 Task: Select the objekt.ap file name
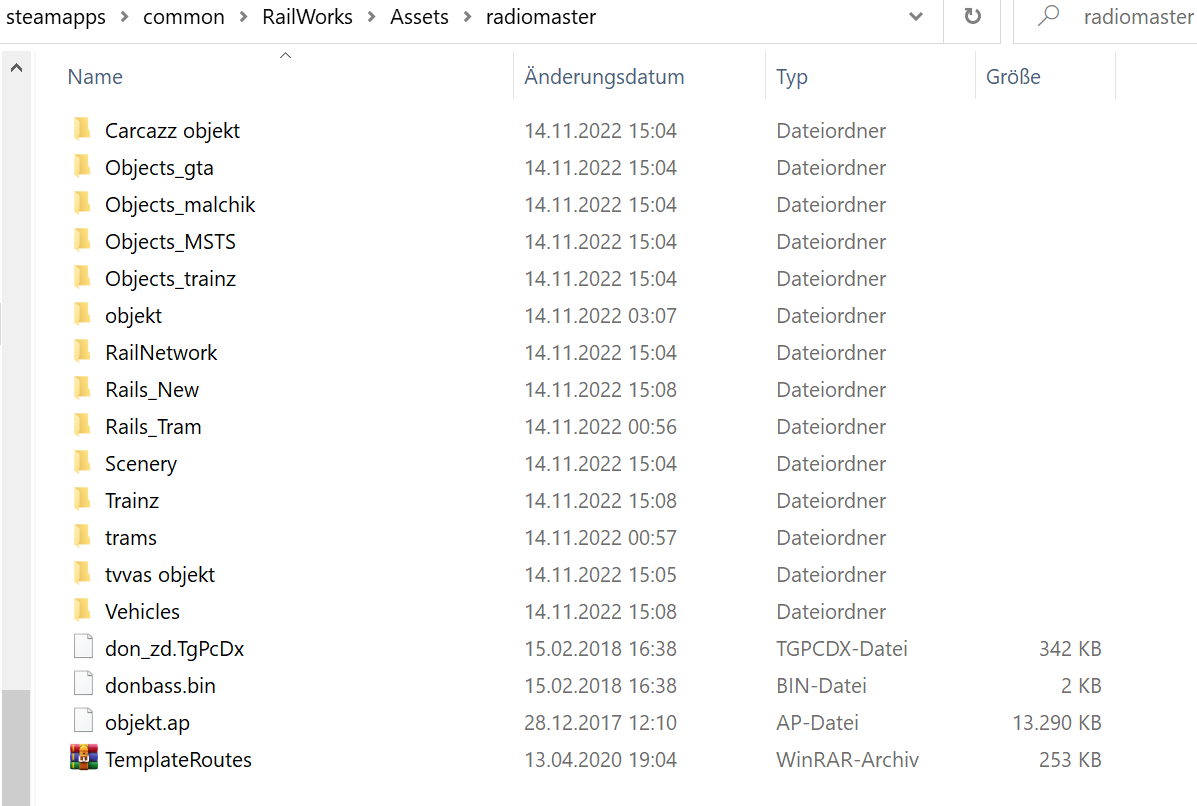click(x=147, y=723)
